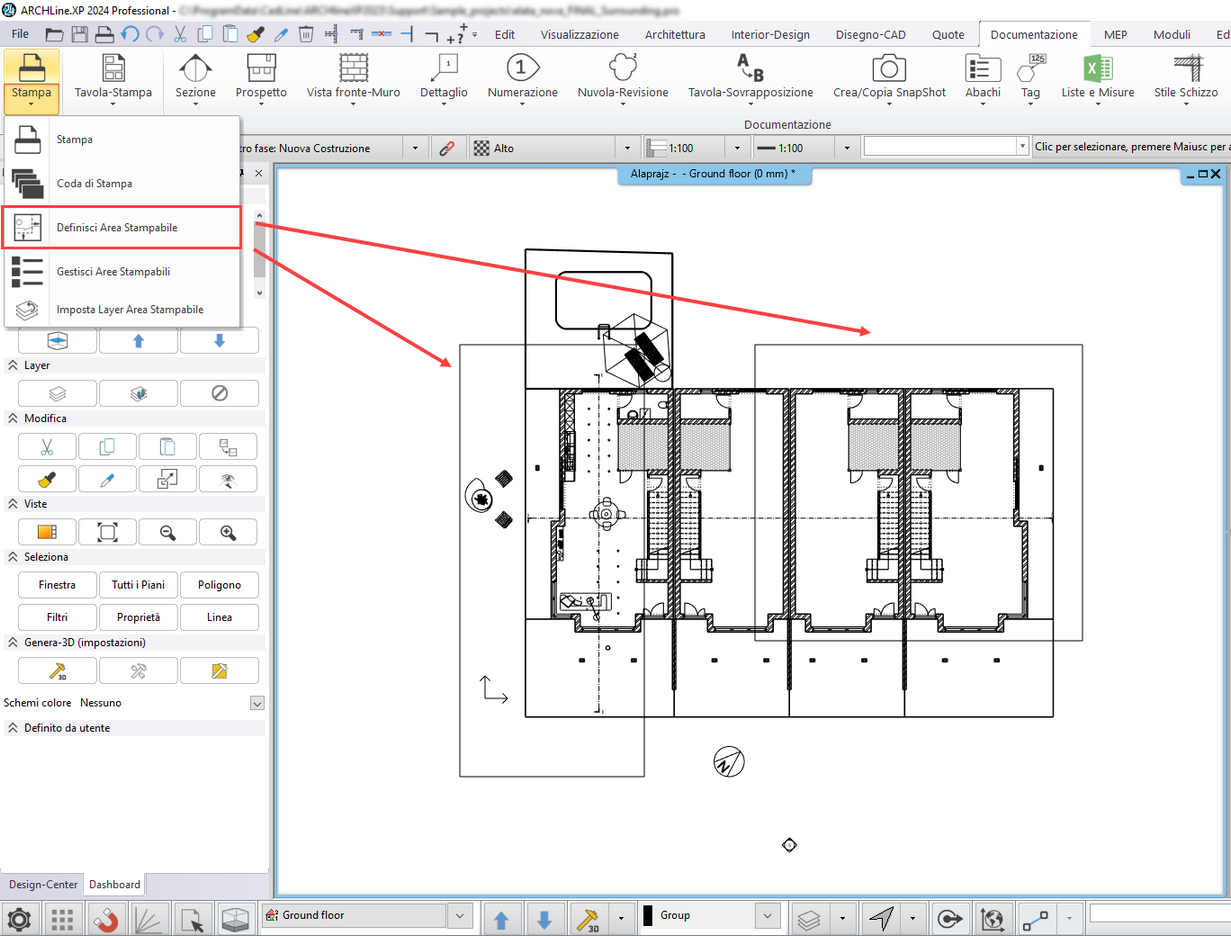Click the Proprietà button
The image size is (1231, 936).
coord(138,617)
